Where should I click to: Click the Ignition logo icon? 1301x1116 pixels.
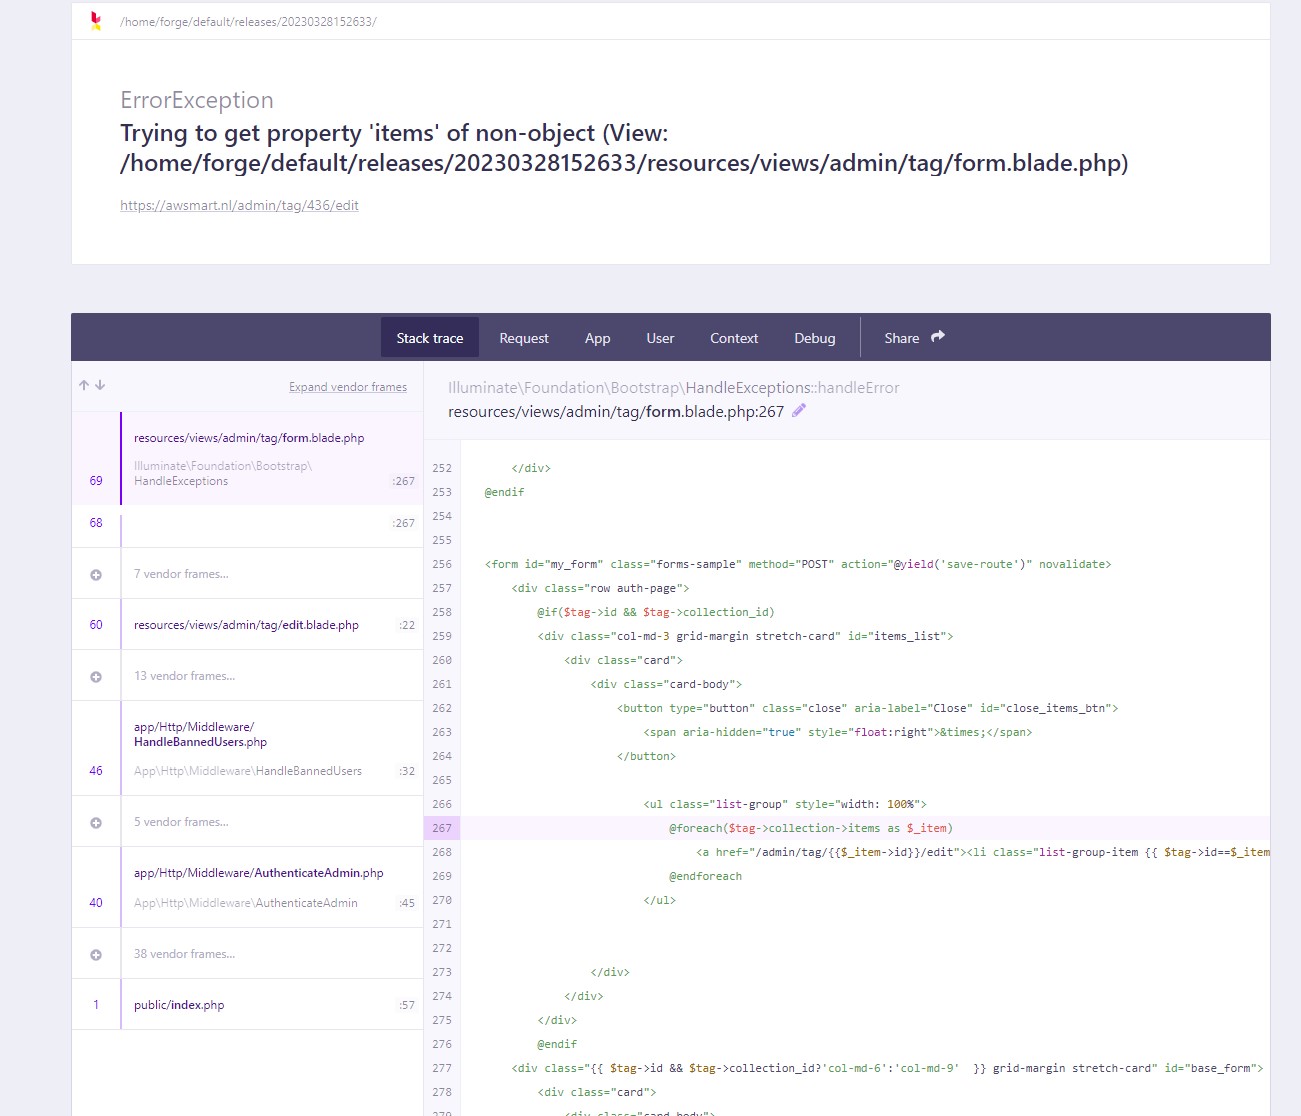click(96, 21)
